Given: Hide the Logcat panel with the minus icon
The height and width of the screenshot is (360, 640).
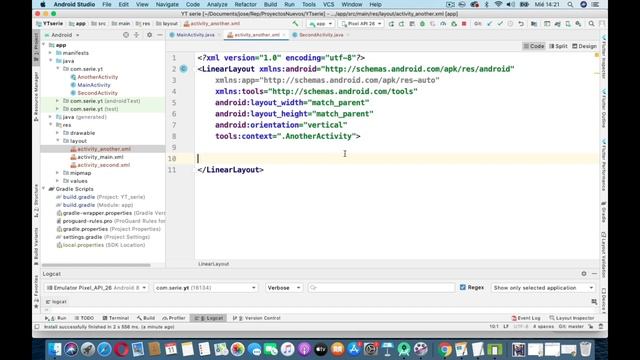Looking at the screenshot, I should pyautogui.click(x=594, y=273).
